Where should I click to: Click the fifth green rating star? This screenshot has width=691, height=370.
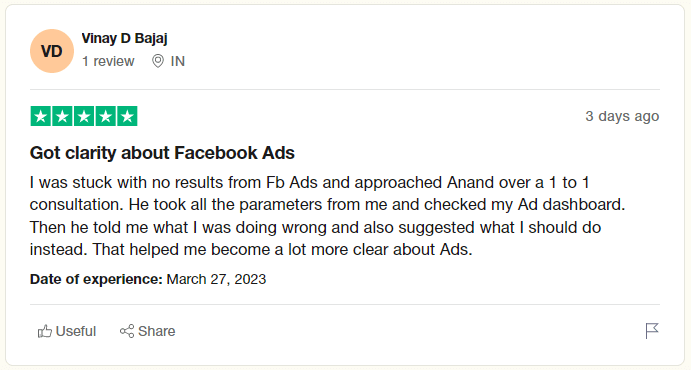(127, 116)
